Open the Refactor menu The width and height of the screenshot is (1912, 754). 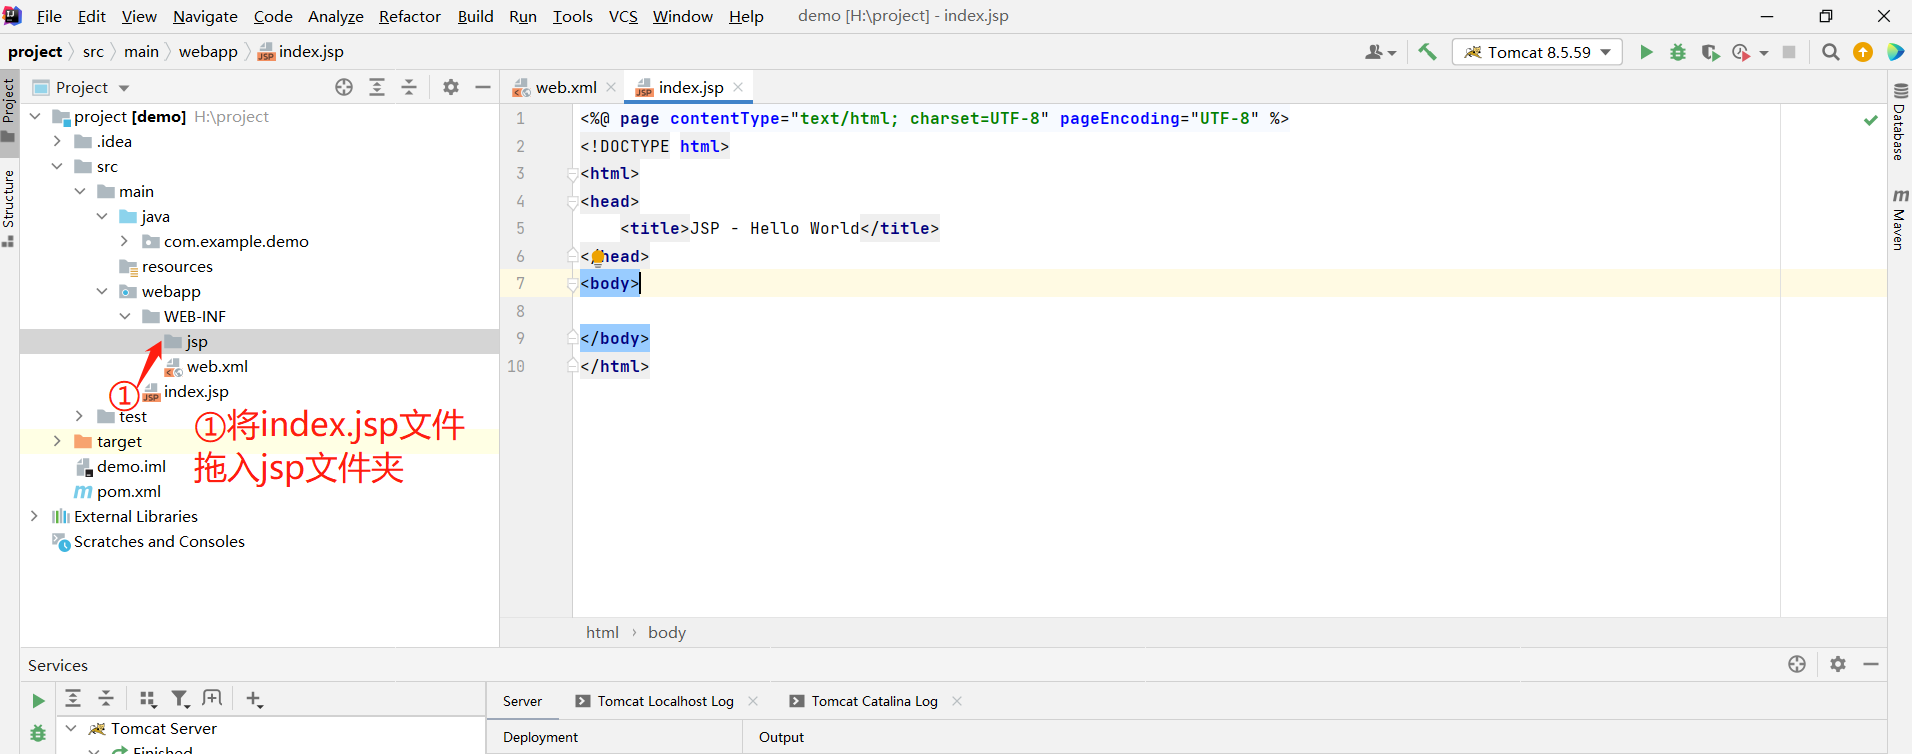click(409, 16)
